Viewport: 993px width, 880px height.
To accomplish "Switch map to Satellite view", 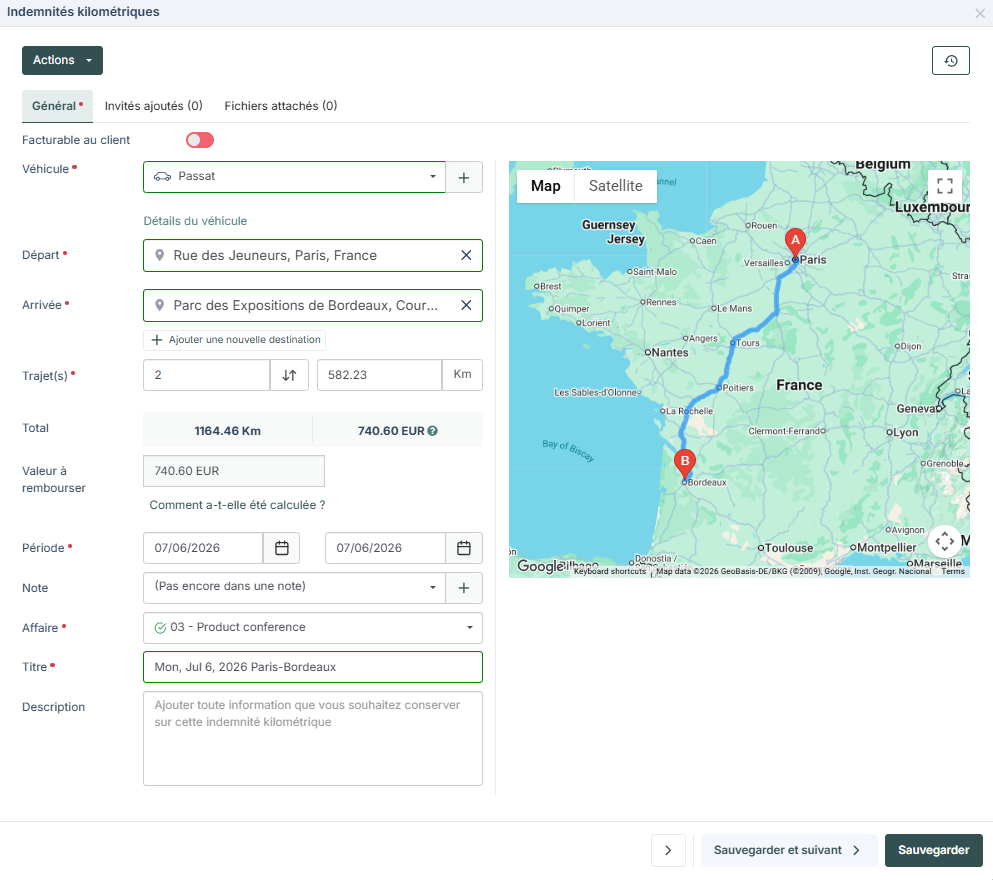I will 616,186.
